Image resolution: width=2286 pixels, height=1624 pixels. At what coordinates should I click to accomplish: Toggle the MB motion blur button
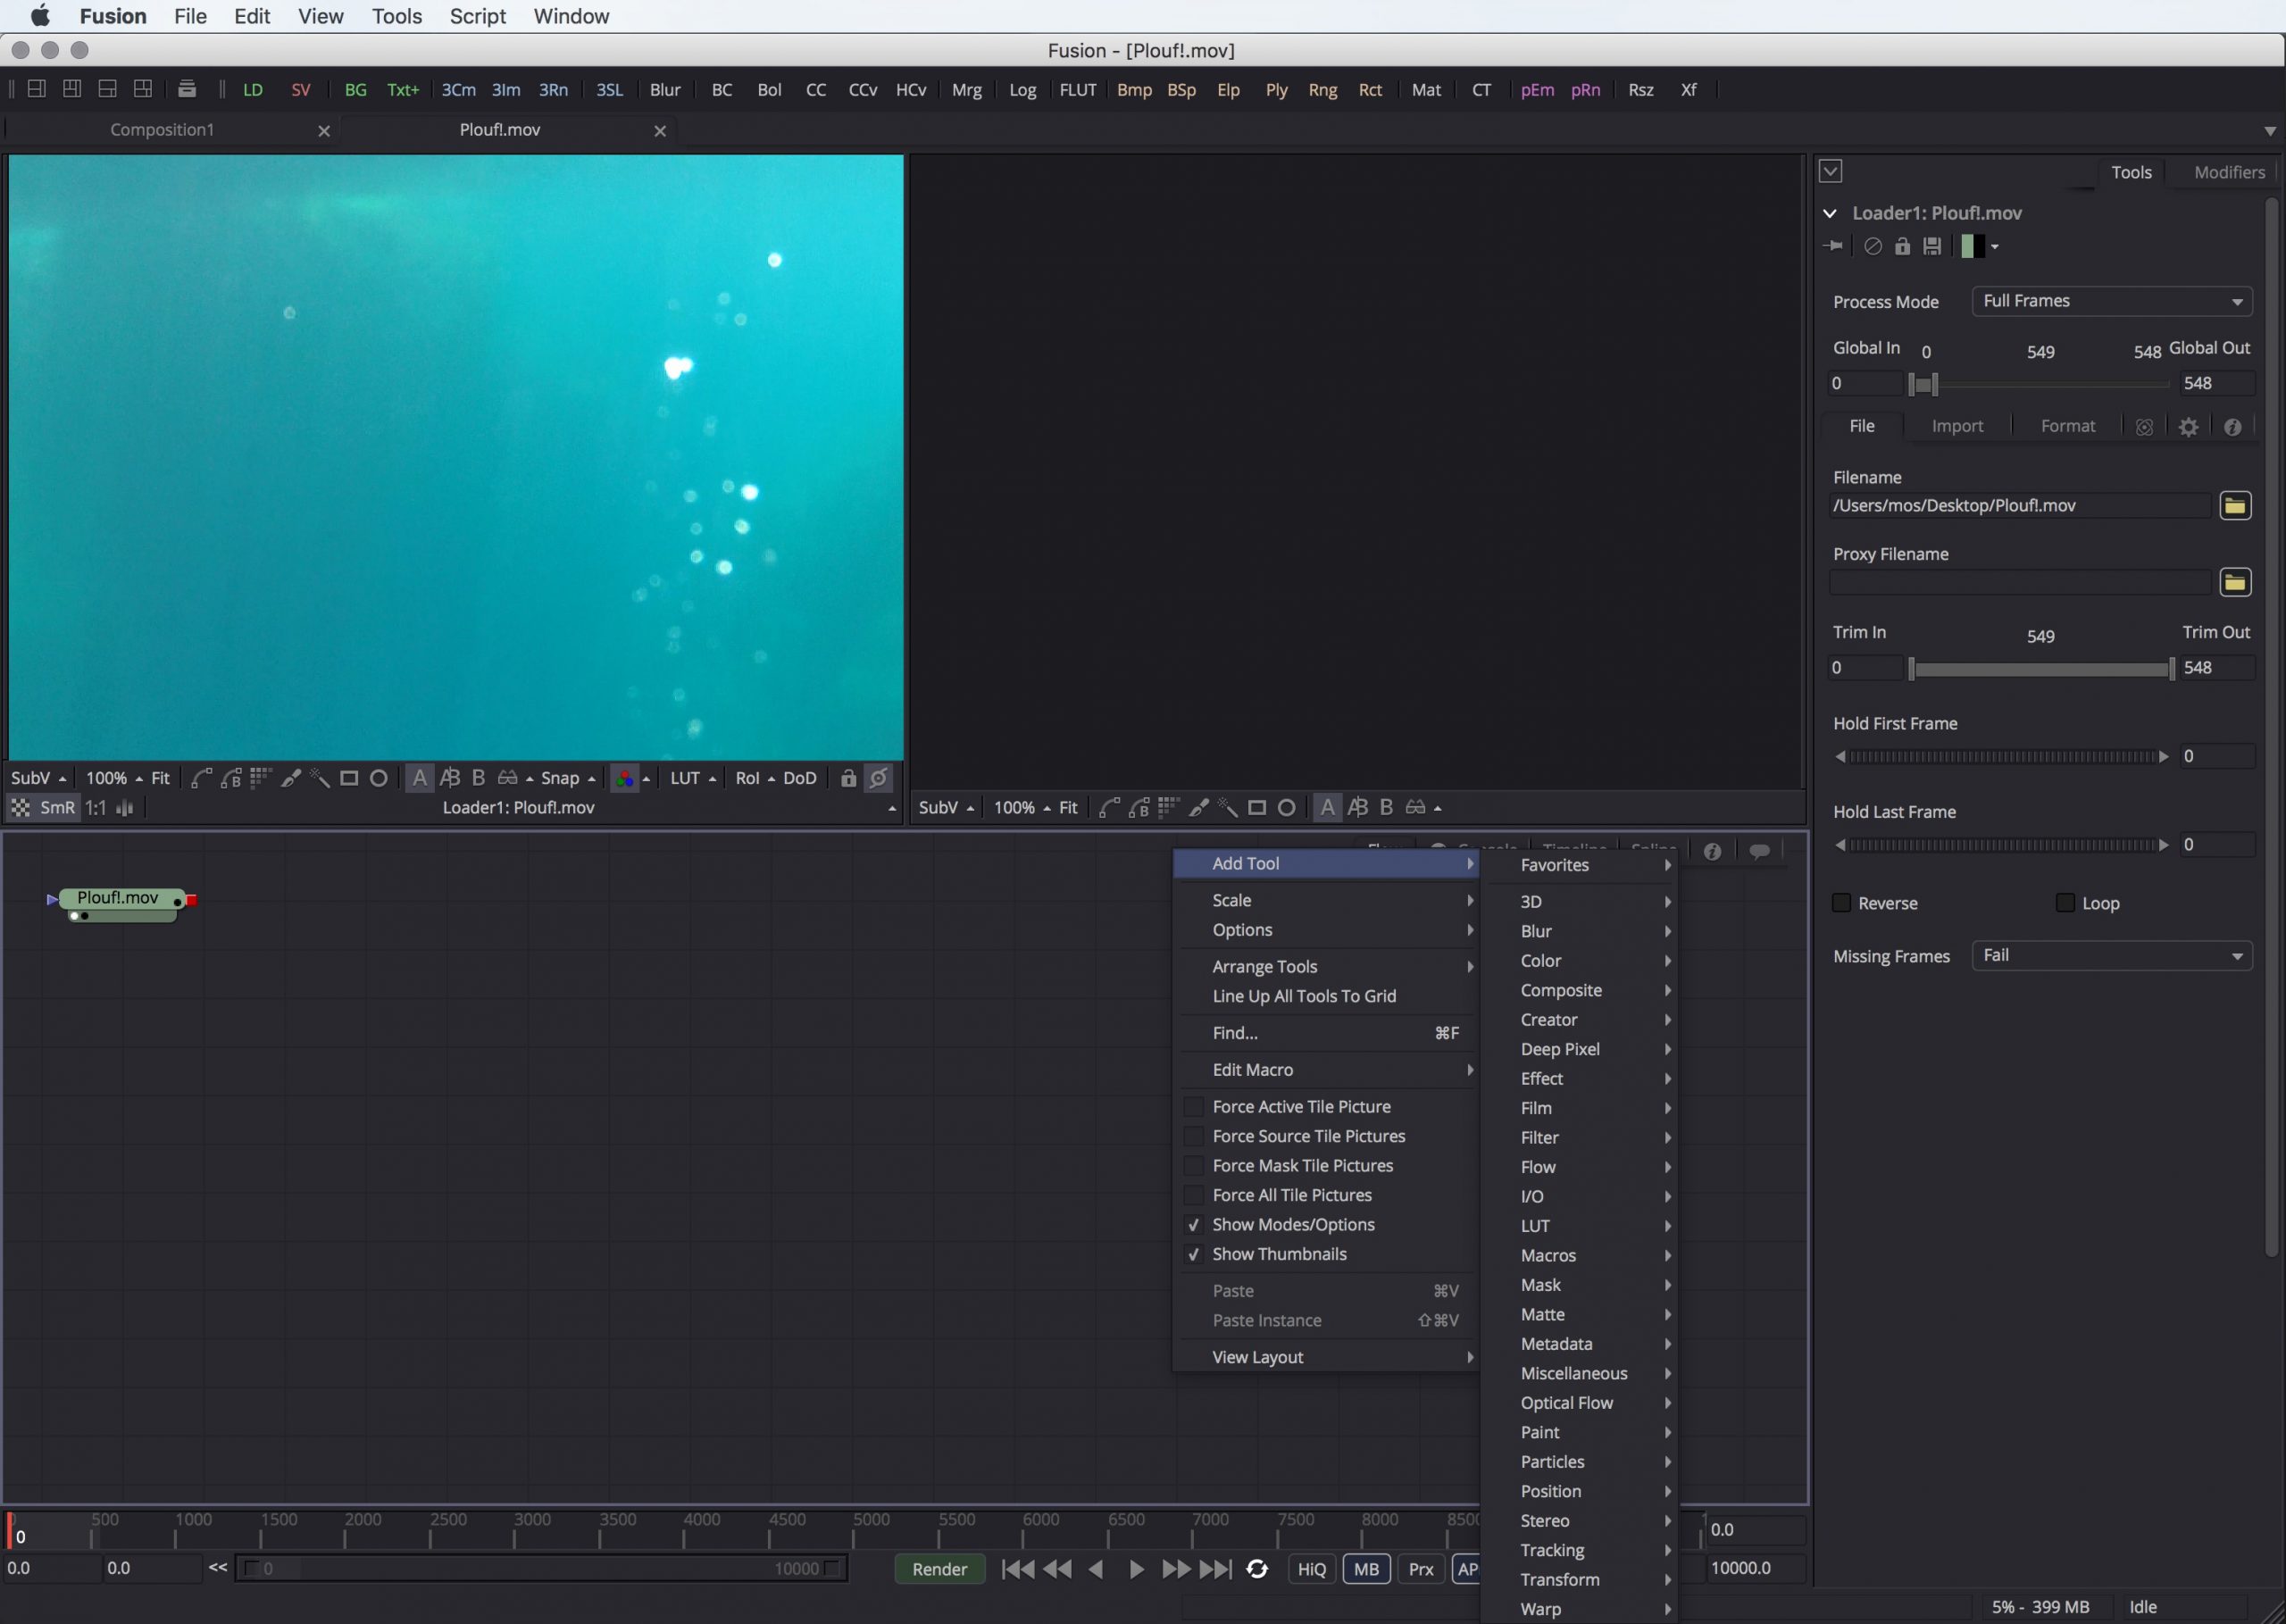point(1366,1569)
